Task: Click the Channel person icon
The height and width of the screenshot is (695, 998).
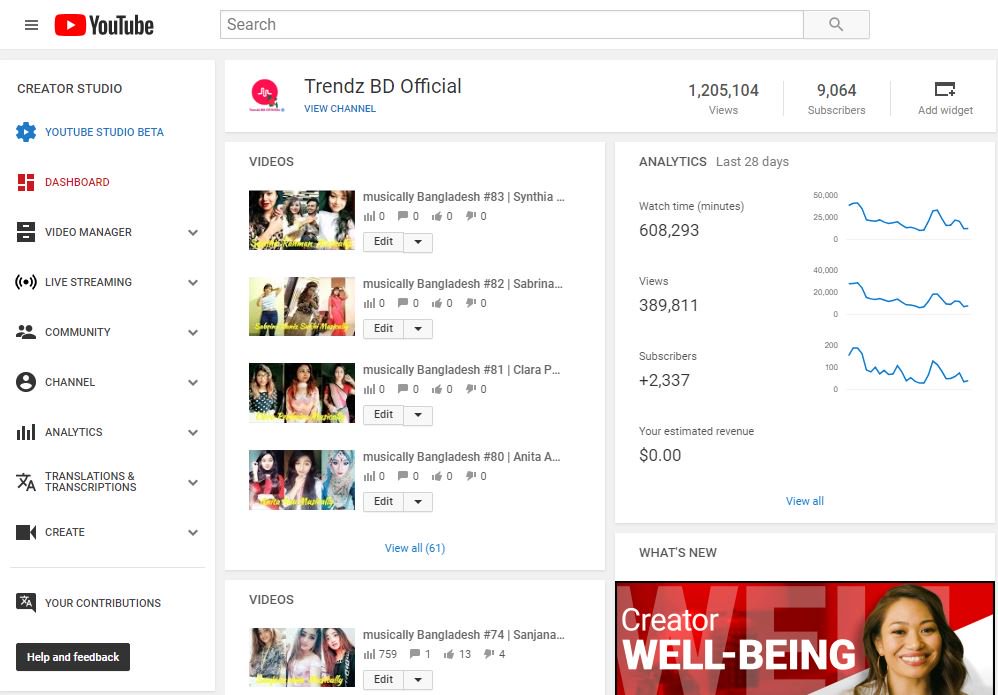Action: (x=26, y=382)
